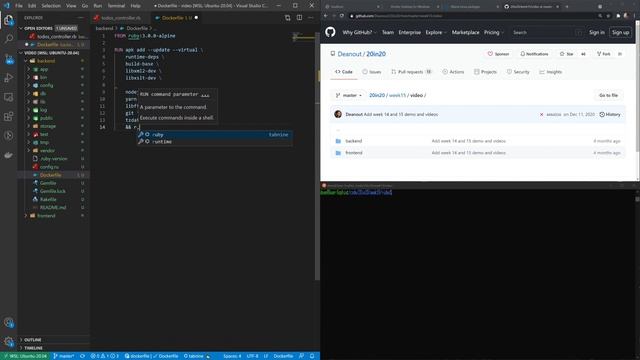The image size is (640, 360).
Task: Open the Selection menu in VS Code
Action: pyautogui.click(x=51, y=6)
